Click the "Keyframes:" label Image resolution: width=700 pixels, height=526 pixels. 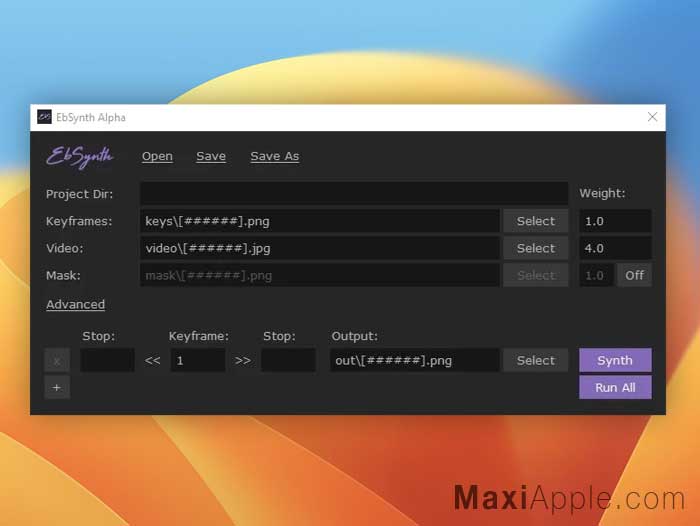(79, 221)
